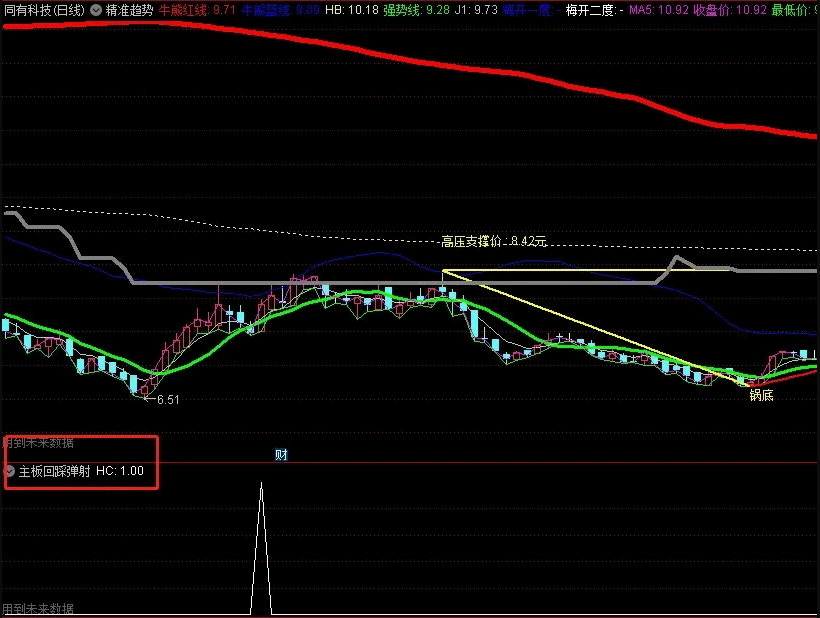Click the white signal spike in sub-chart

point(261,548)
